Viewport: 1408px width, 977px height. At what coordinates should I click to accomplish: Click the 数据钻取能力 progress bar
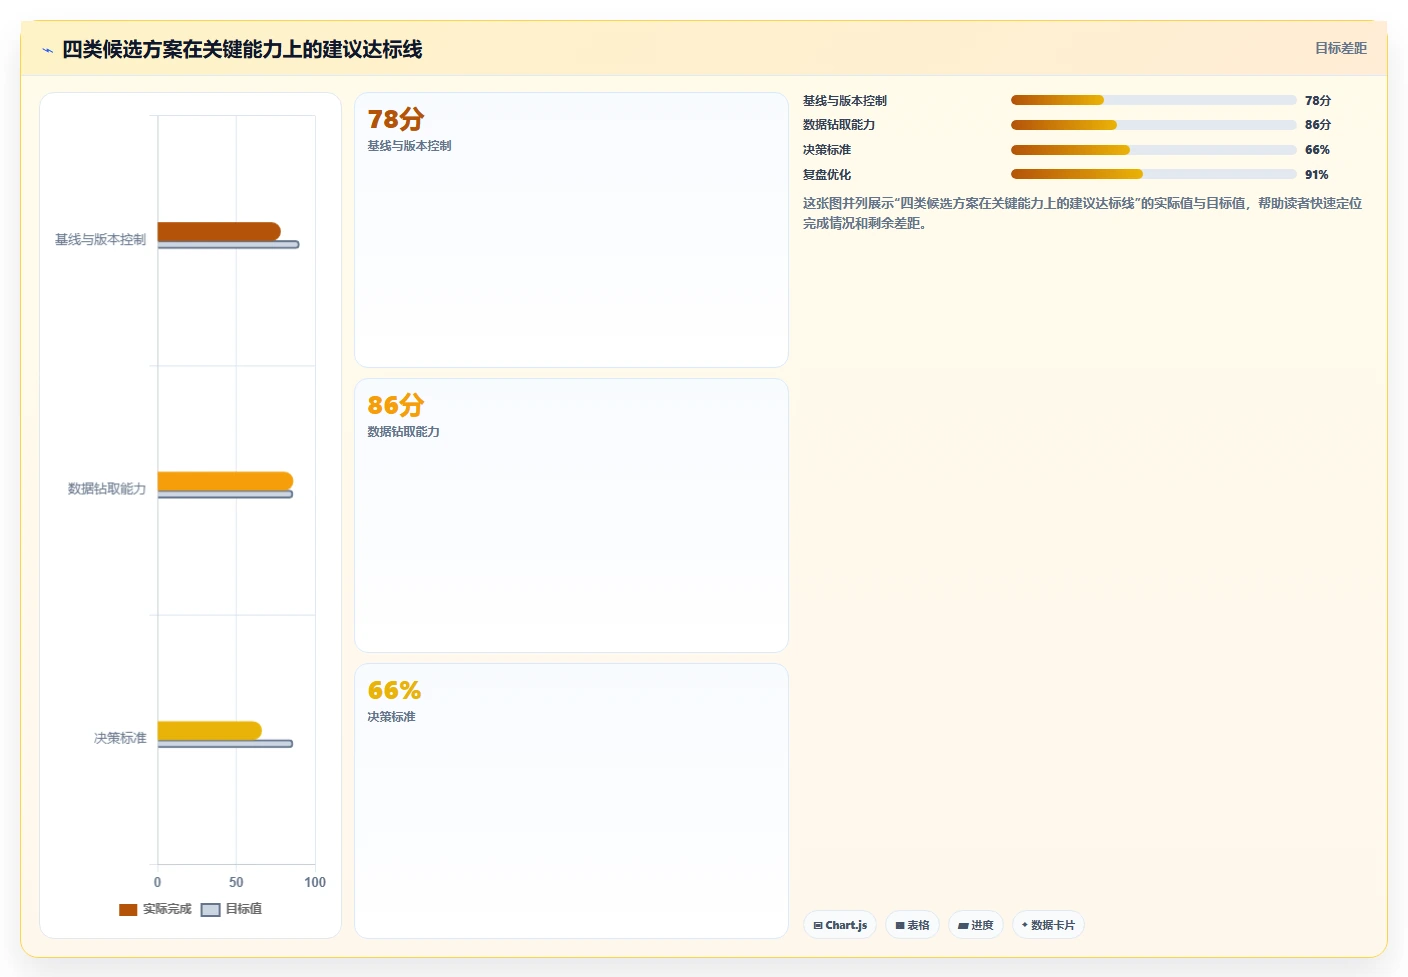pos(1153,125)
